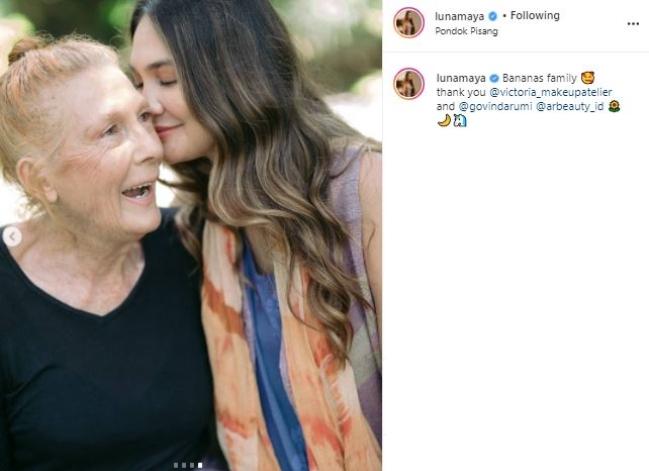Toggle the Following status button
The width and height of the screenshot is (649, 471).
535,16
